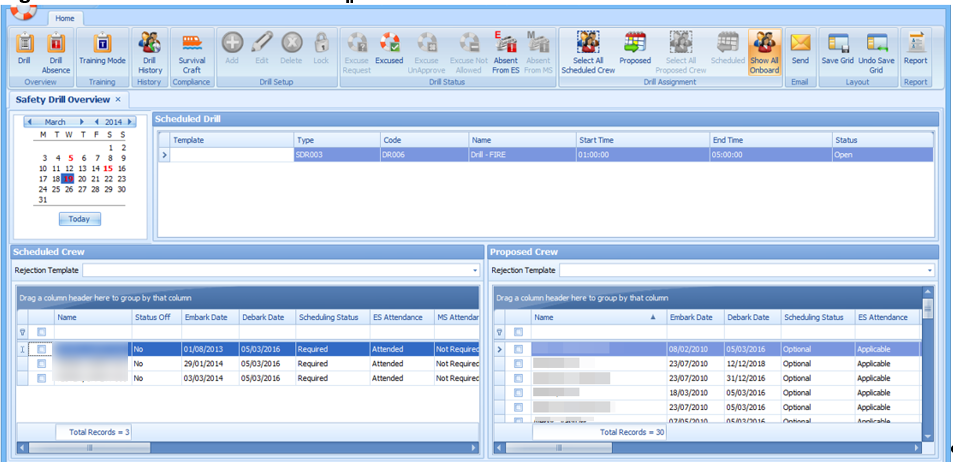Click the Scheduled assignment icon
The width and height of the screenshot is (953, 462).
click(728, 49)
